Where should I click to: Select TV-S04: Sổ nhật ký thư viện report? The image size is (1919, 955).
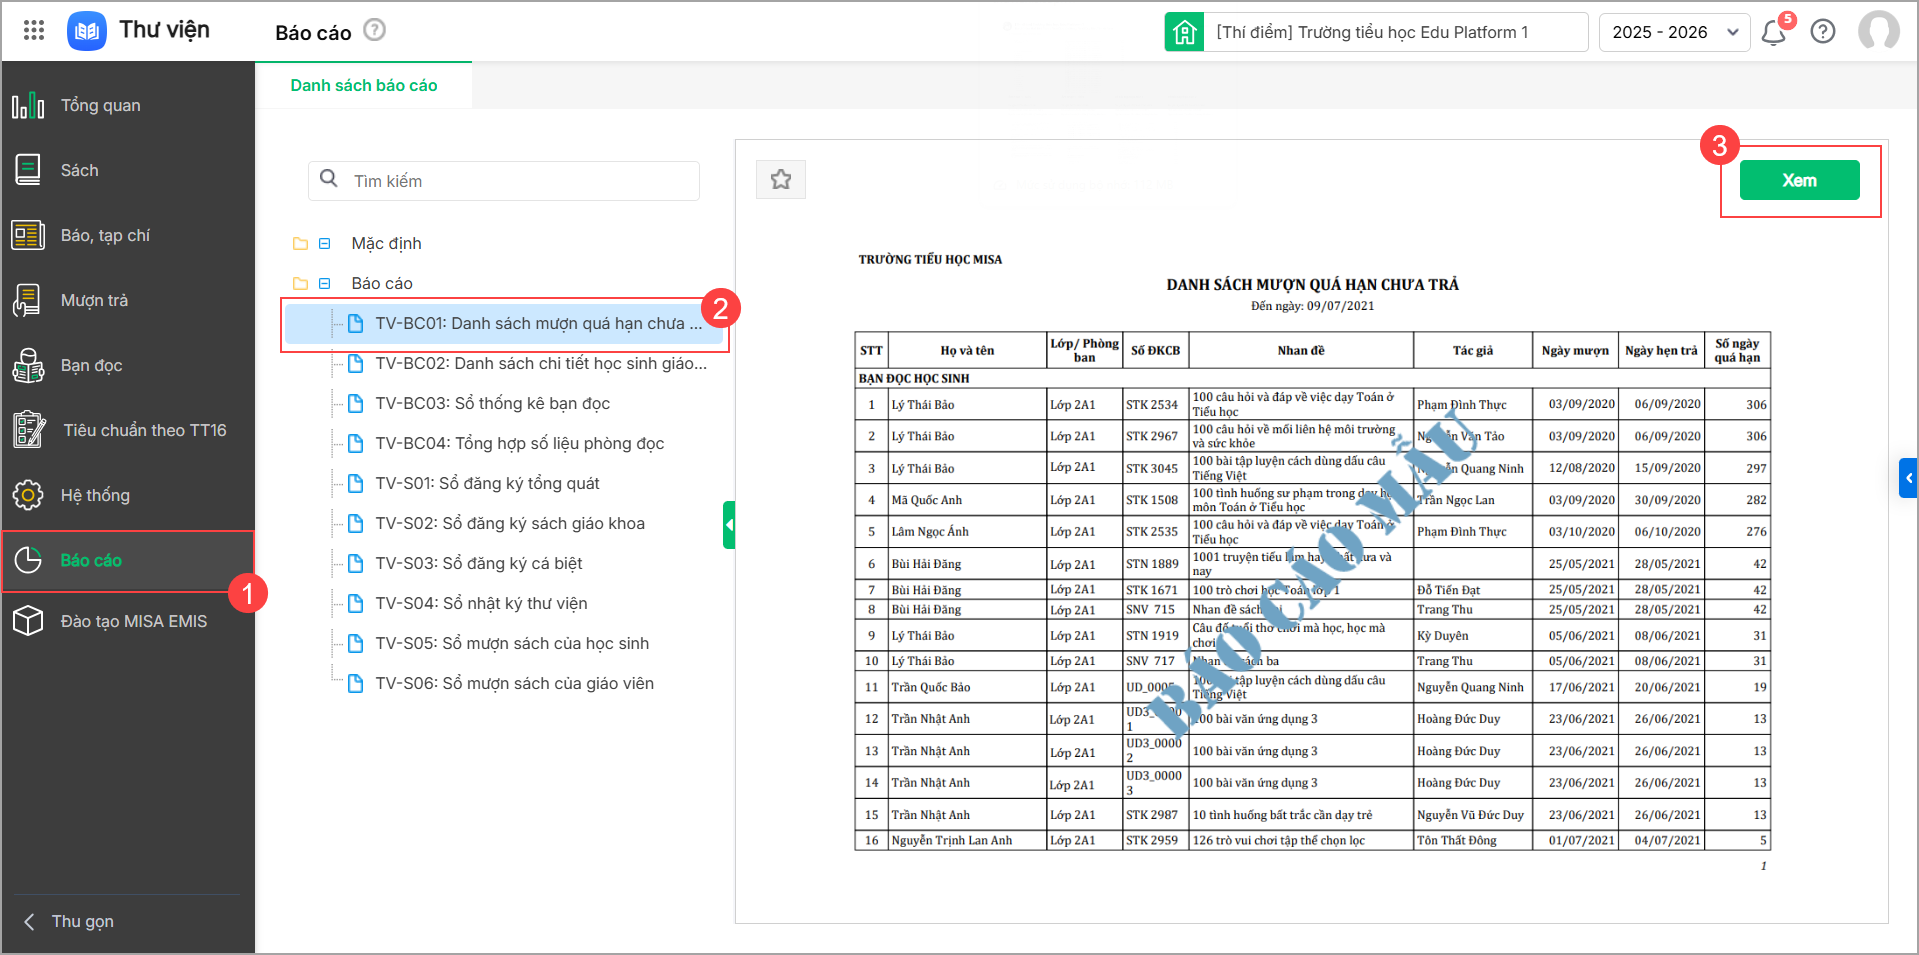click(x=481, y=604)
